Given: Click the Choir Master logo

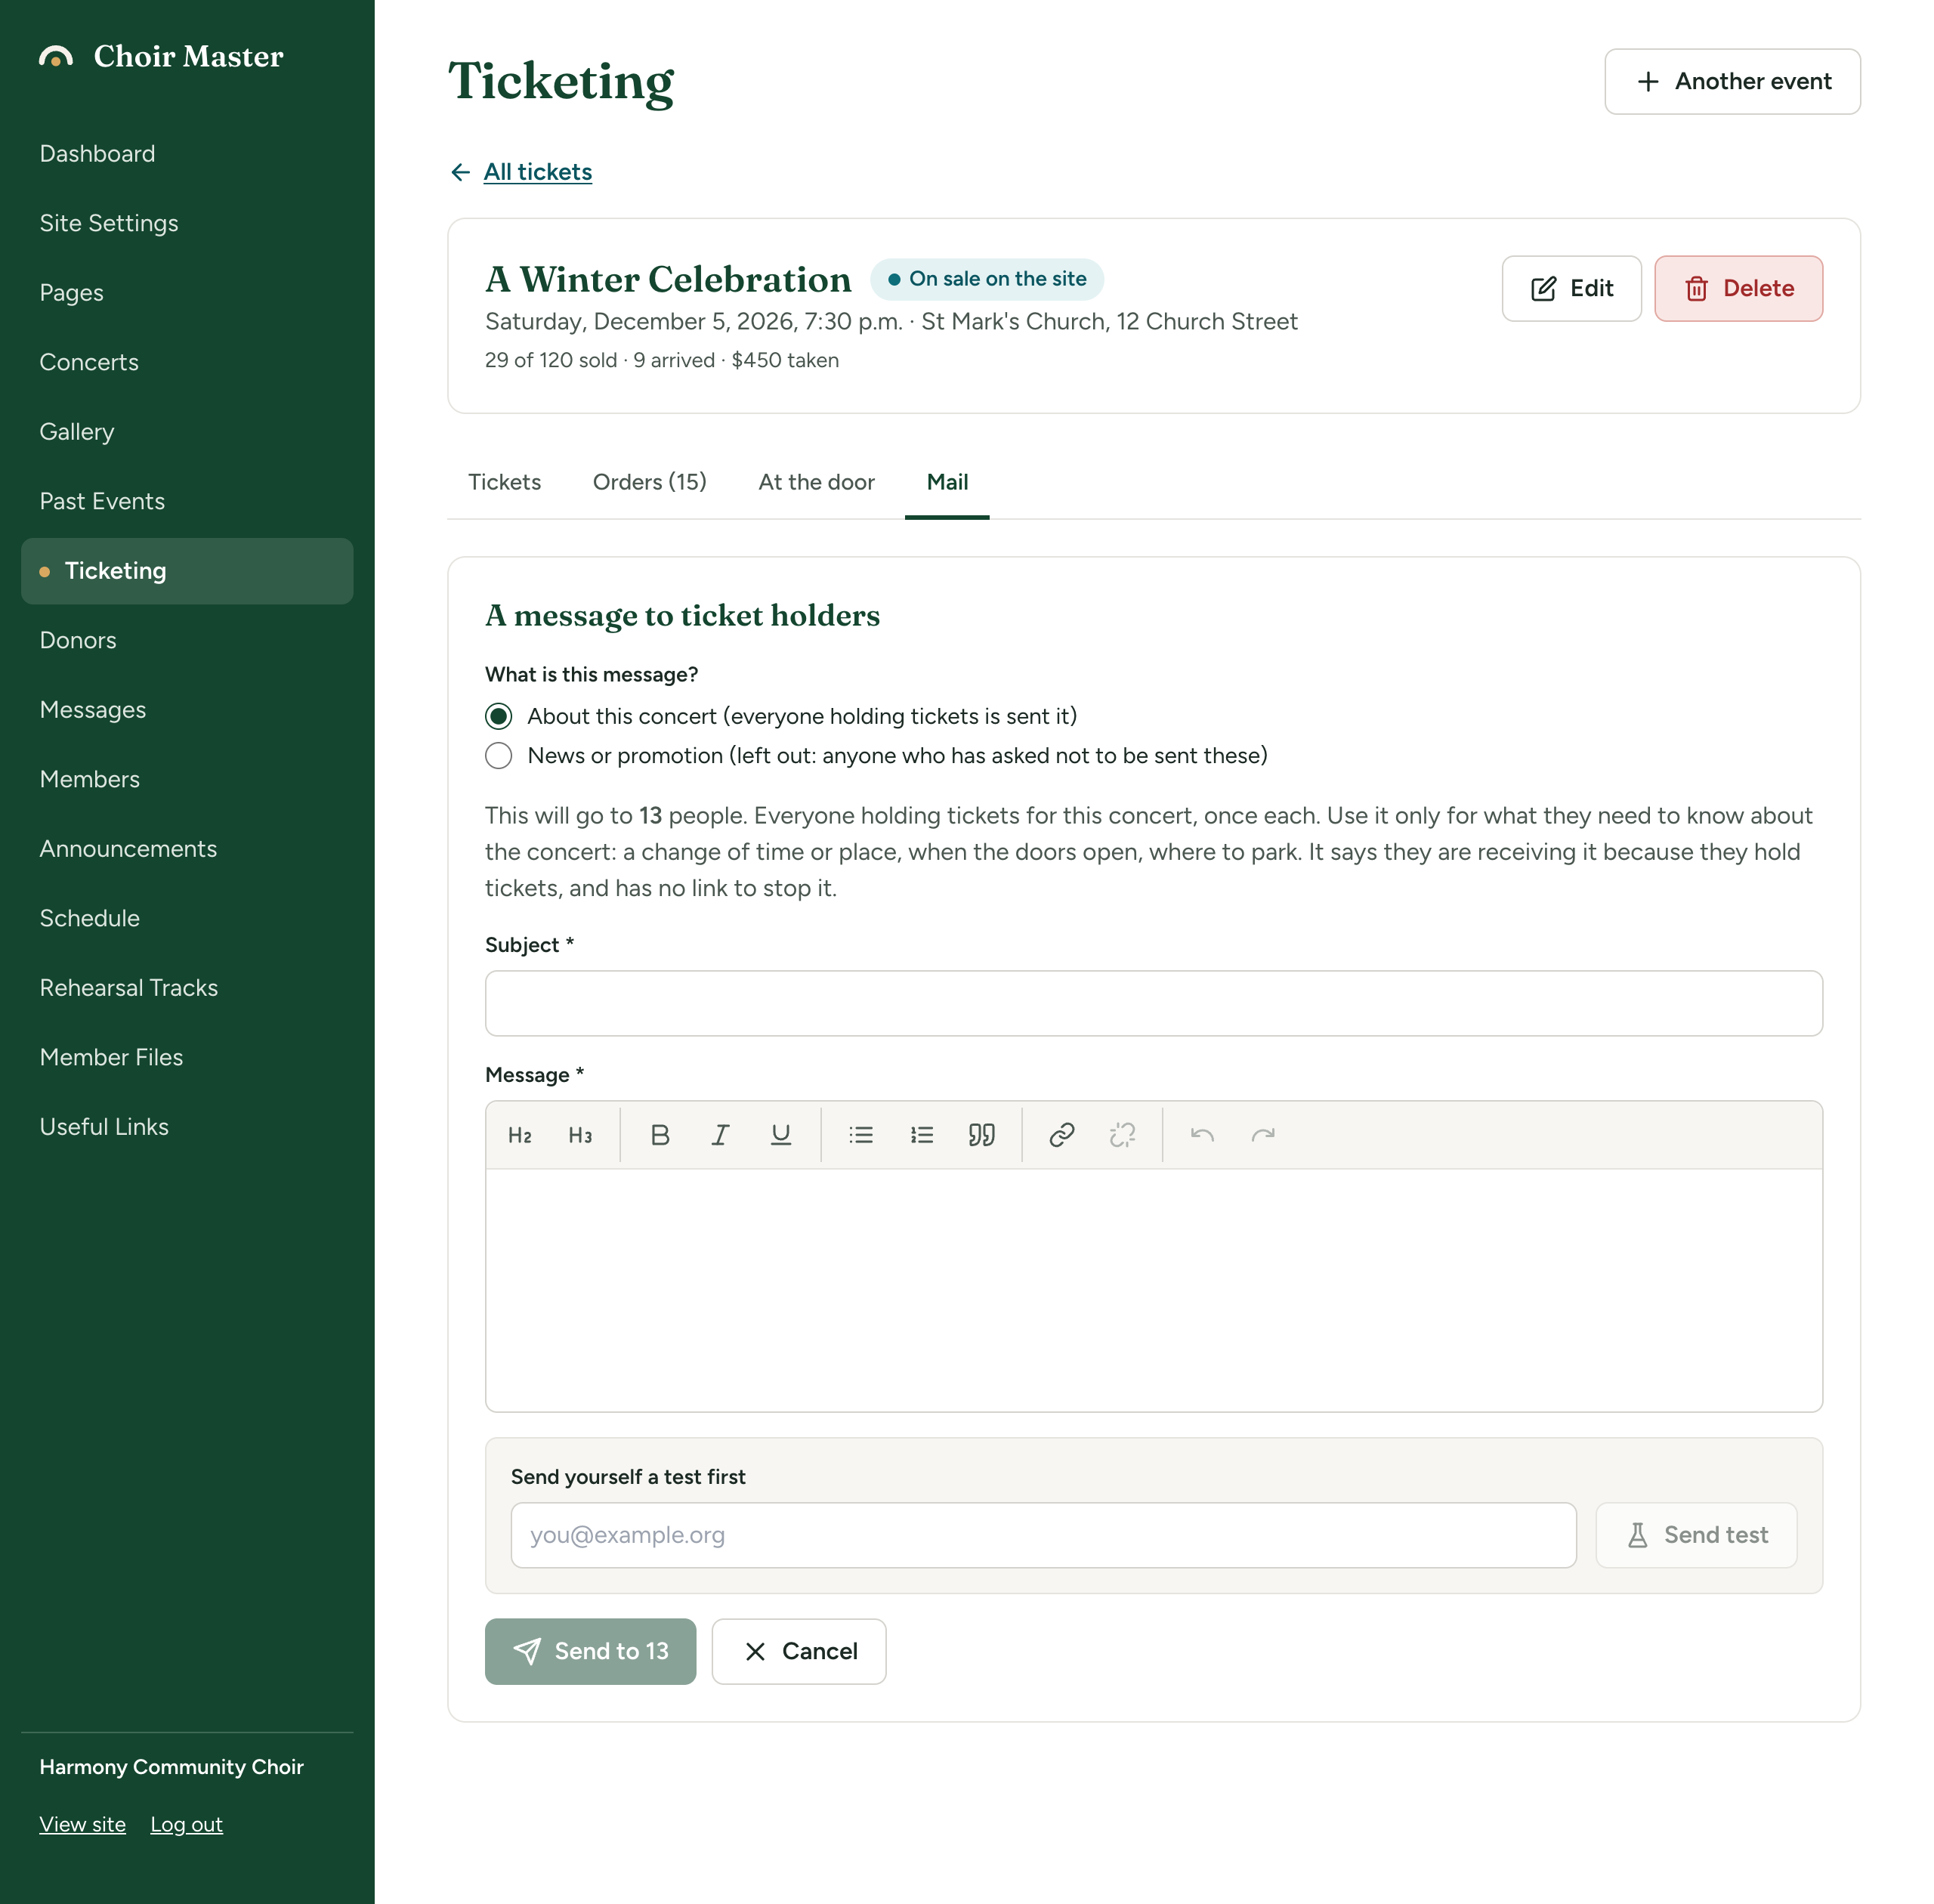Looking at the screenshot, I should pyautogui.click(x=161, y=57).
